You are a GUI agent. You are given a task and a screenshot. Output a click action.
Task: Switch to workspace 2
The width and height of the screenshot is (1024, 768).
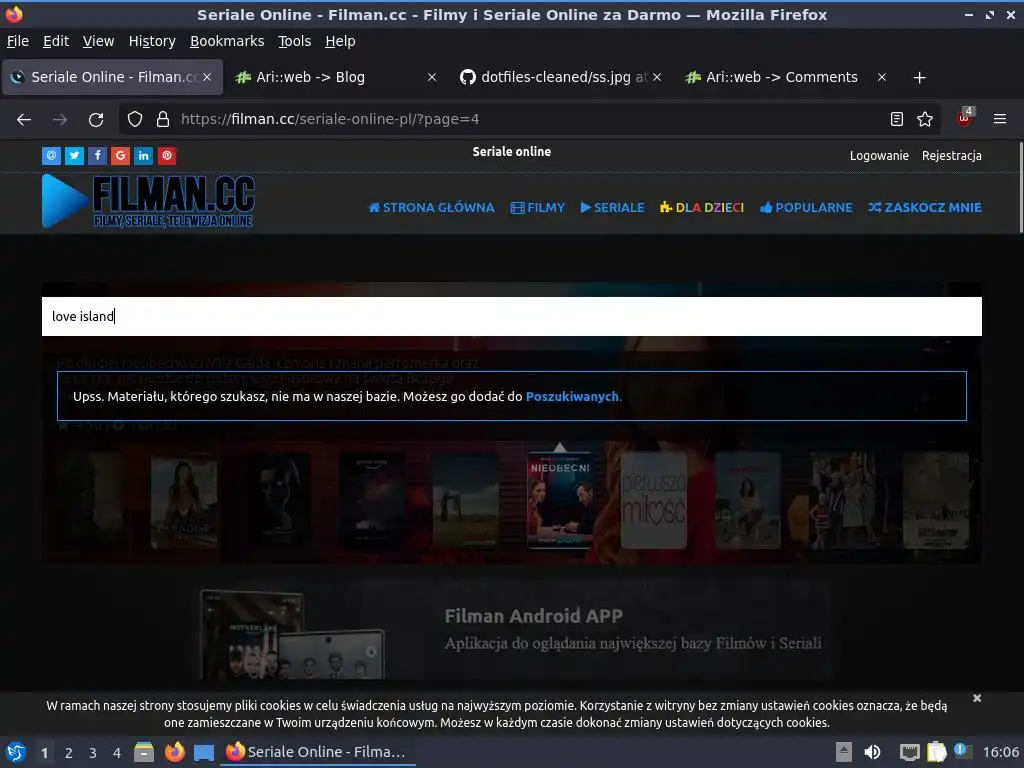tap(69, 753)
